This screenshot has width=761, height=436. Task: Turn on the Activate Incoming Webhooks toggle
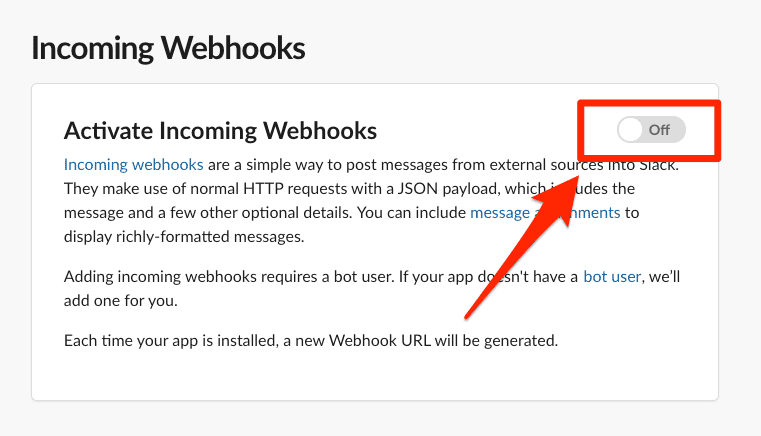(x=651, y=130)
